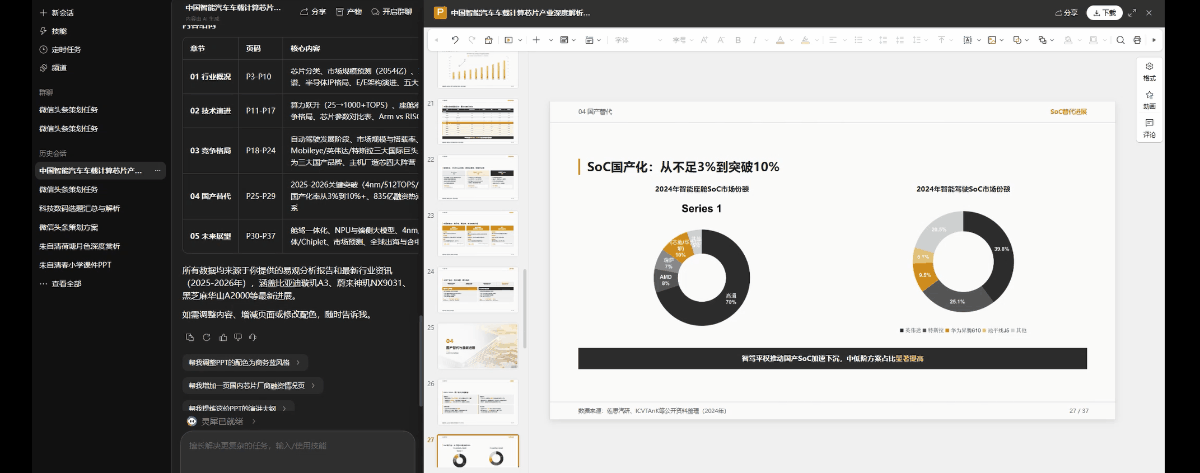
Task: Open the text alignment dropdown in toolbar
Action: point(836,40)
